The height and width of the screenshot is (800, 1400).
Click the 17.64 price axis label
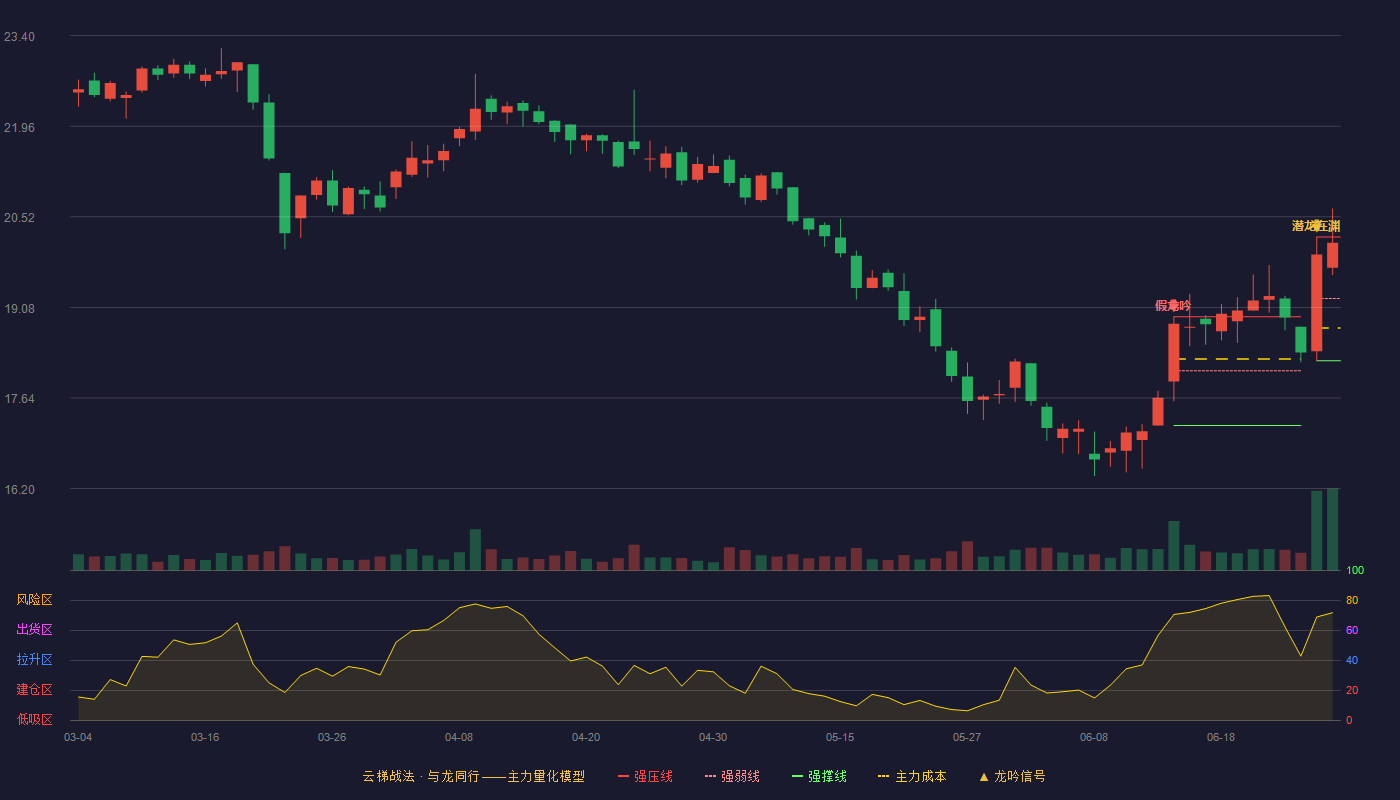click(19, 399)
